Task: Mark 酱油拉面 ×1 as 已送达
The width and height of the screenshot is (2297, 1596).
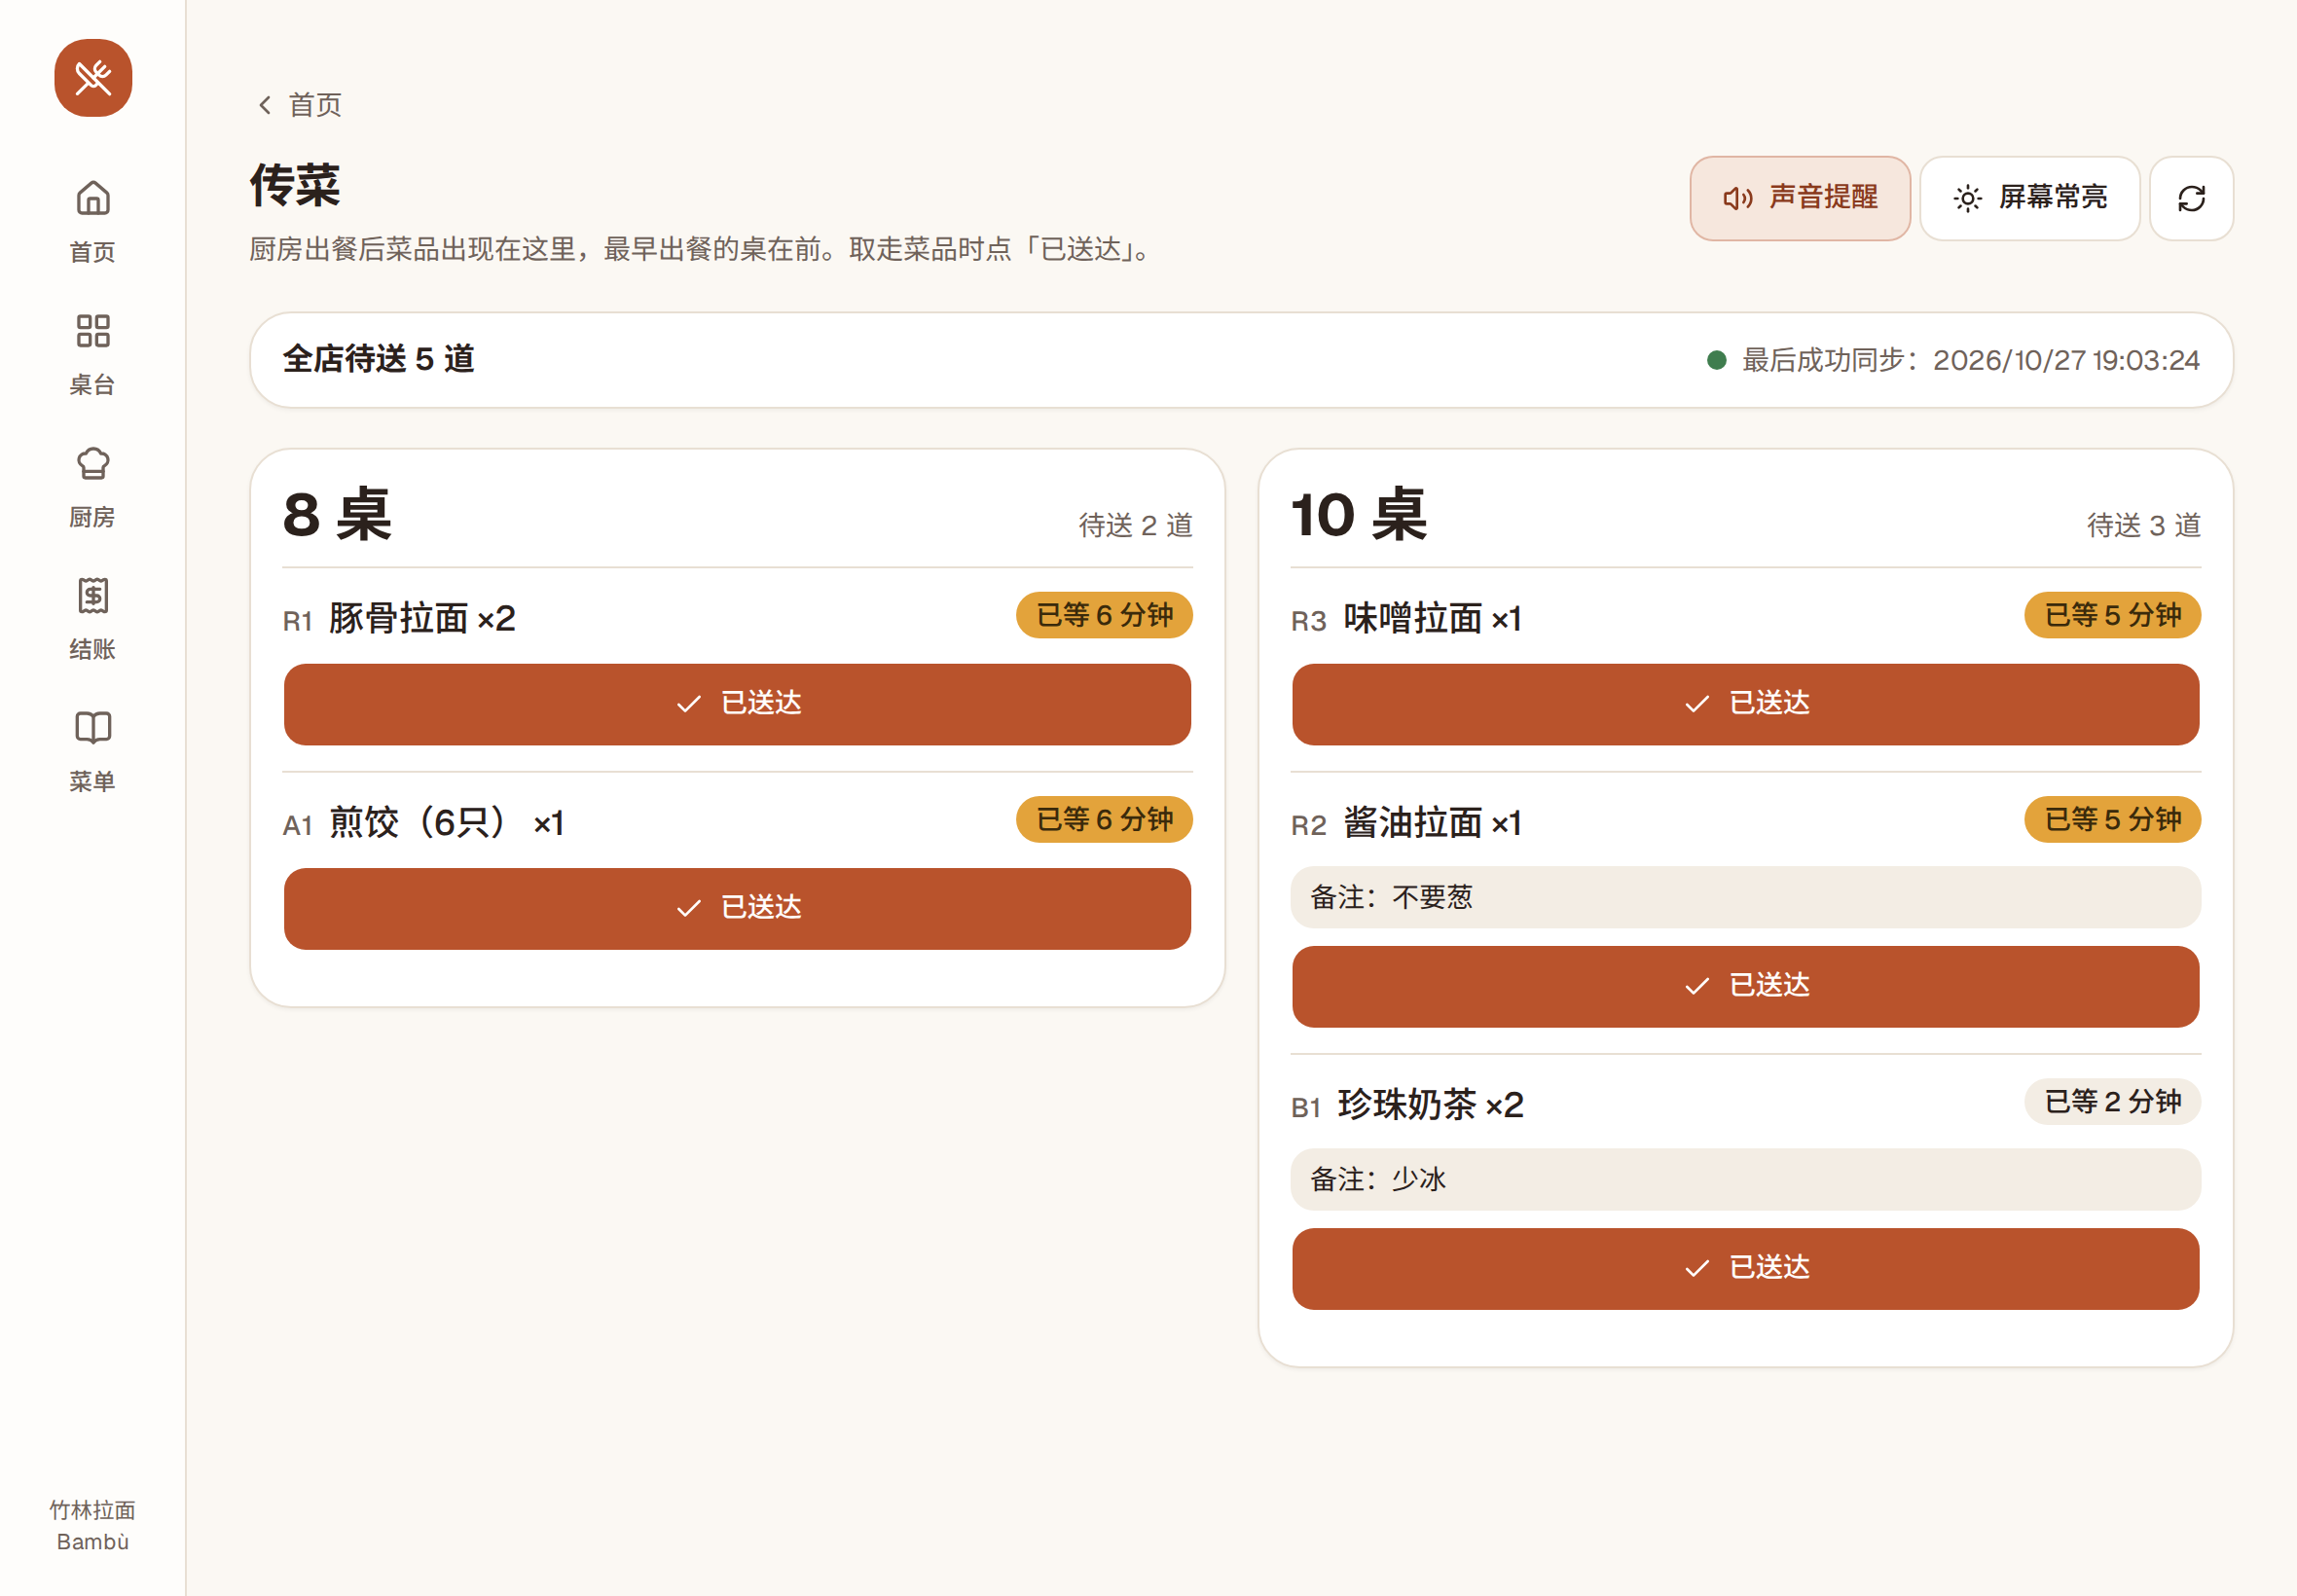Action: 1745,986
